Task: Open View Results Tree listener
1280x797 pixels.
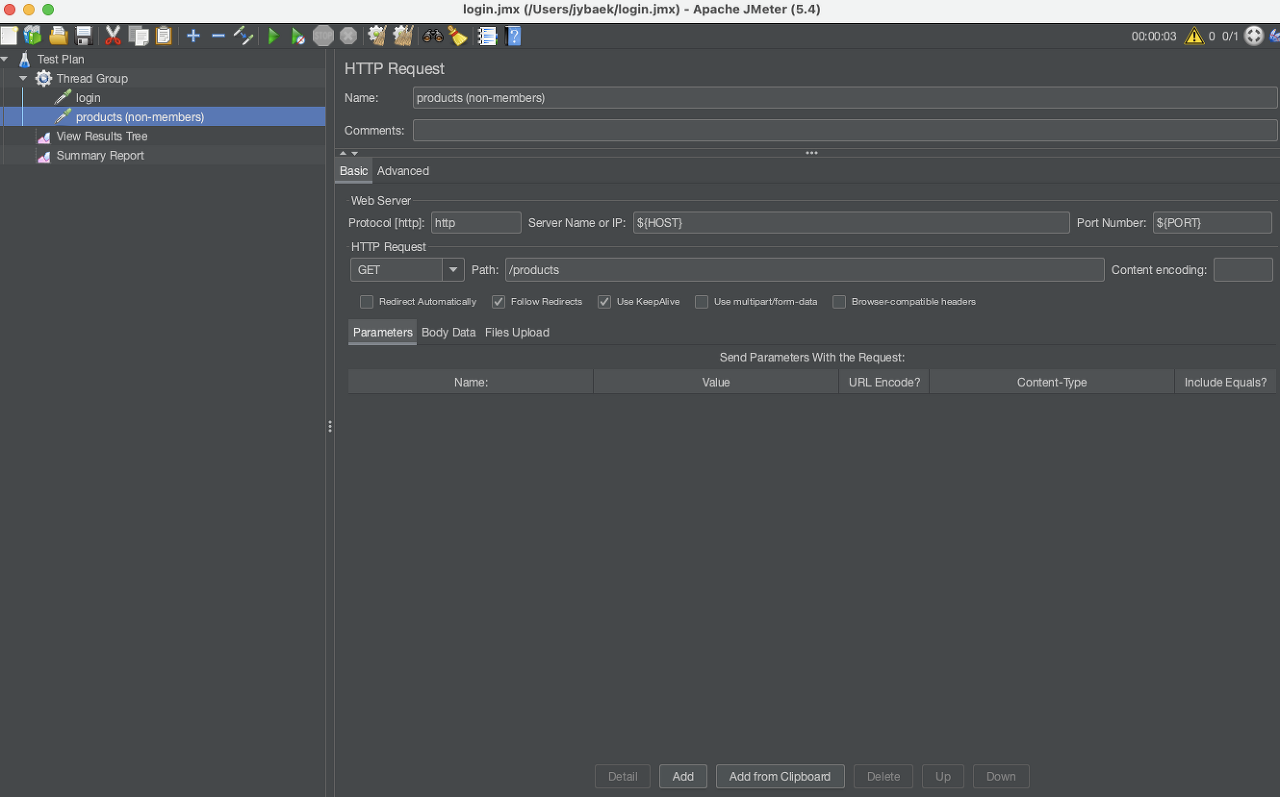Action: tap(102, 136)
